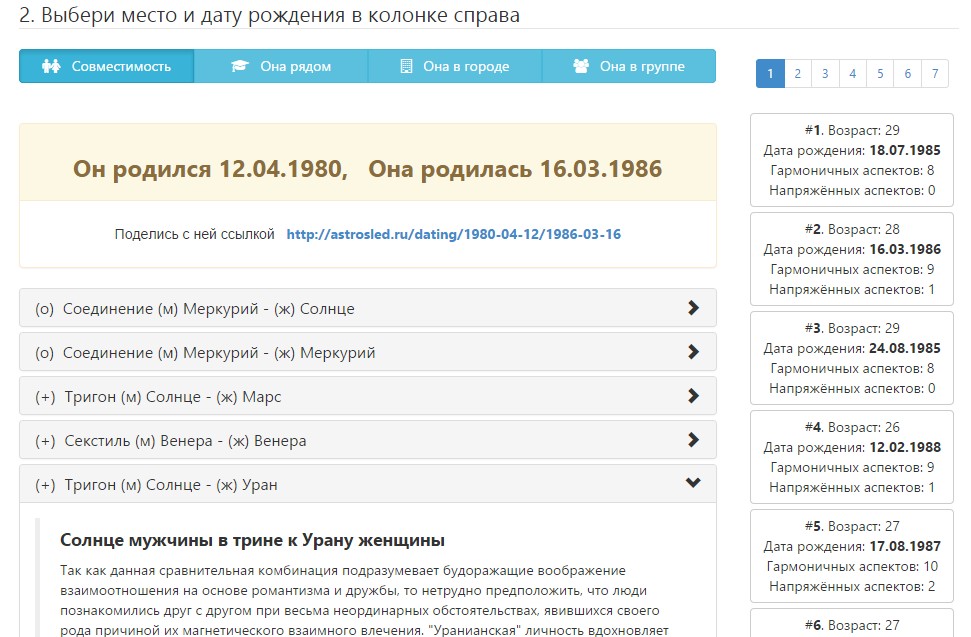Go to pagination page 1
This screenshot has height=637, width=971.
(770, 74)
